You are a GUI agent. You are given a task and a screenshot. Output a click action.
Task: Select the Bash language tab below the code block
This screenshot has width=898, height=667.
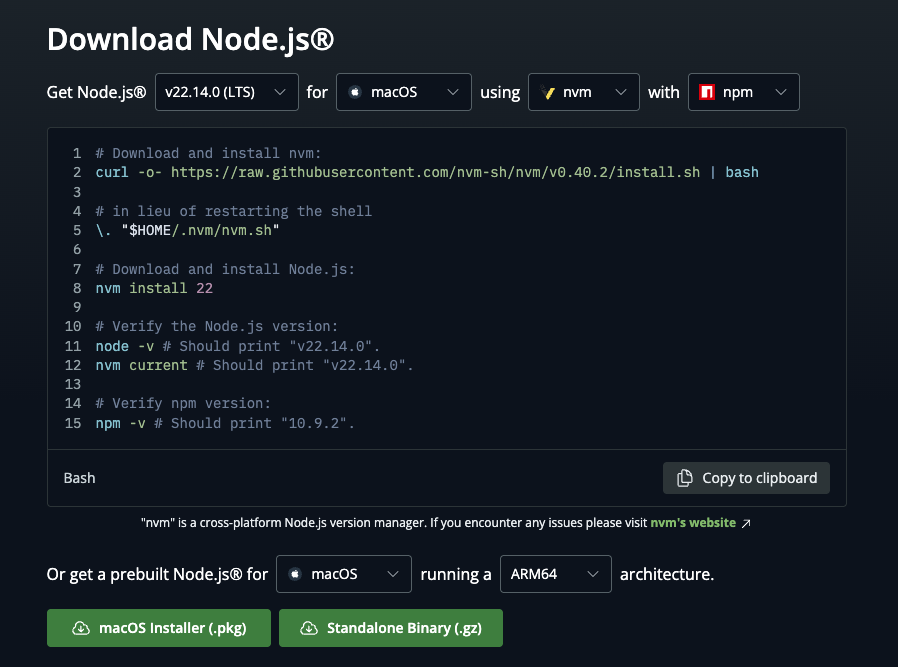pyautogui.click(x=79, y=478)
